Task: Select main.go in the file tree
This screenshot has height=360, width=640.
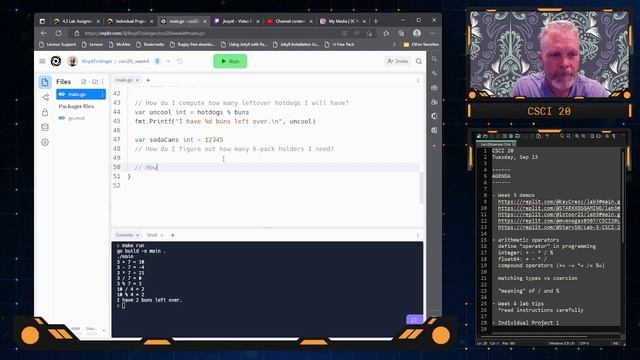Action: point(81,94)
